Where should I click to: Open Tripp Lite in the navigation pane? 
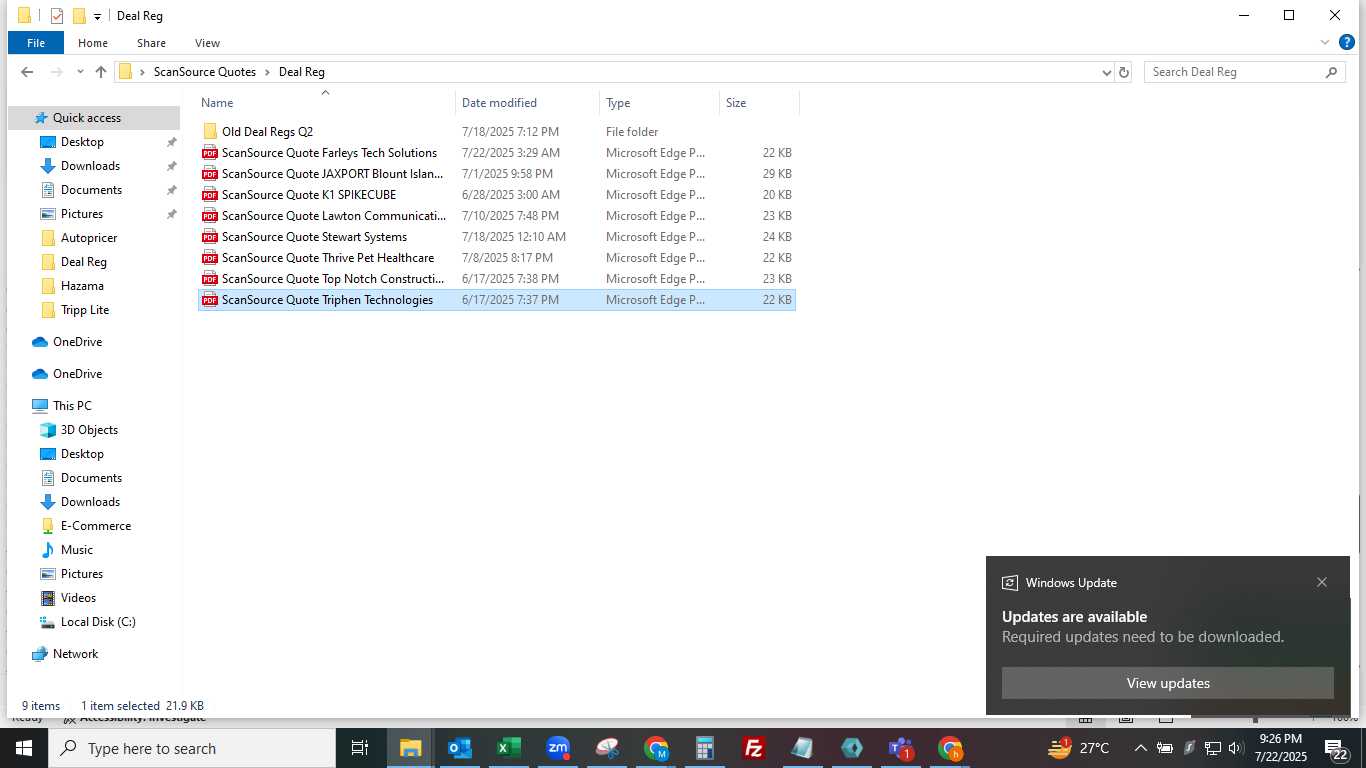85,310
